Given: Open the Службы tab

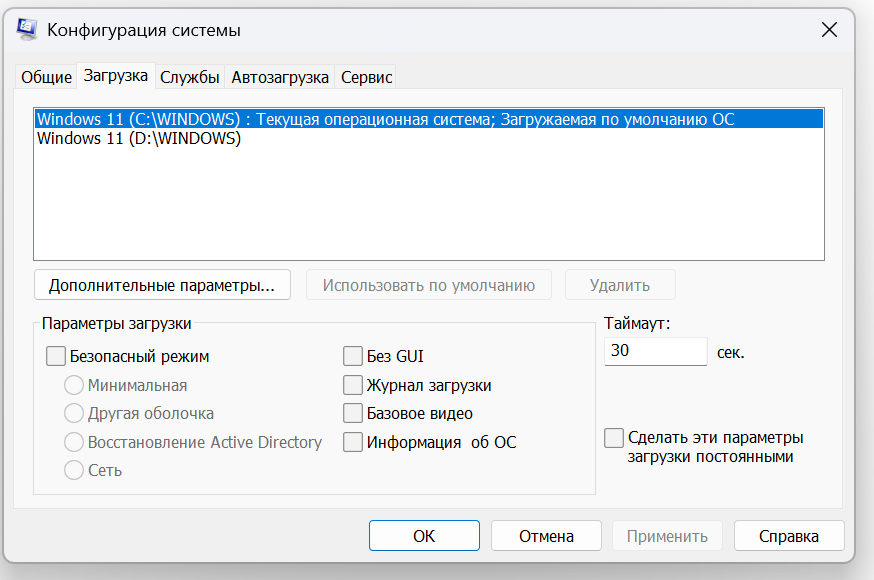Looking at the screenshot, I should [190, 77].
